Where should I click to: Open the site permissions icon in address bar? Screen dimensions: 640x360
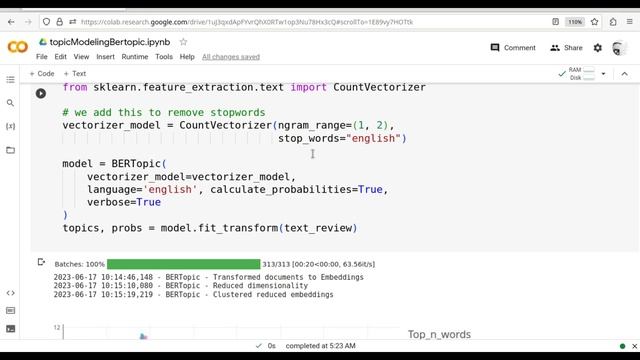73,22
